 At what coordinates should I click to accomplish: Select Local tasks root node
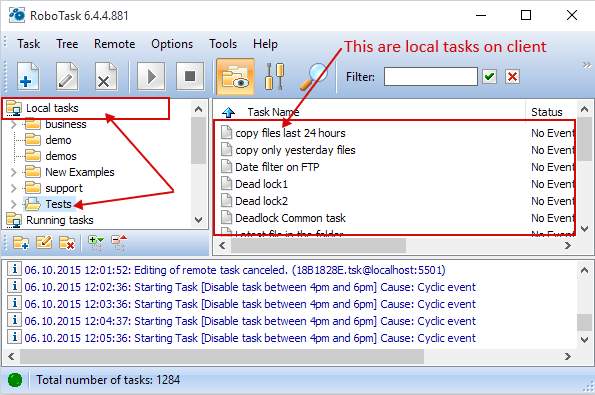(x=52, y=108)
